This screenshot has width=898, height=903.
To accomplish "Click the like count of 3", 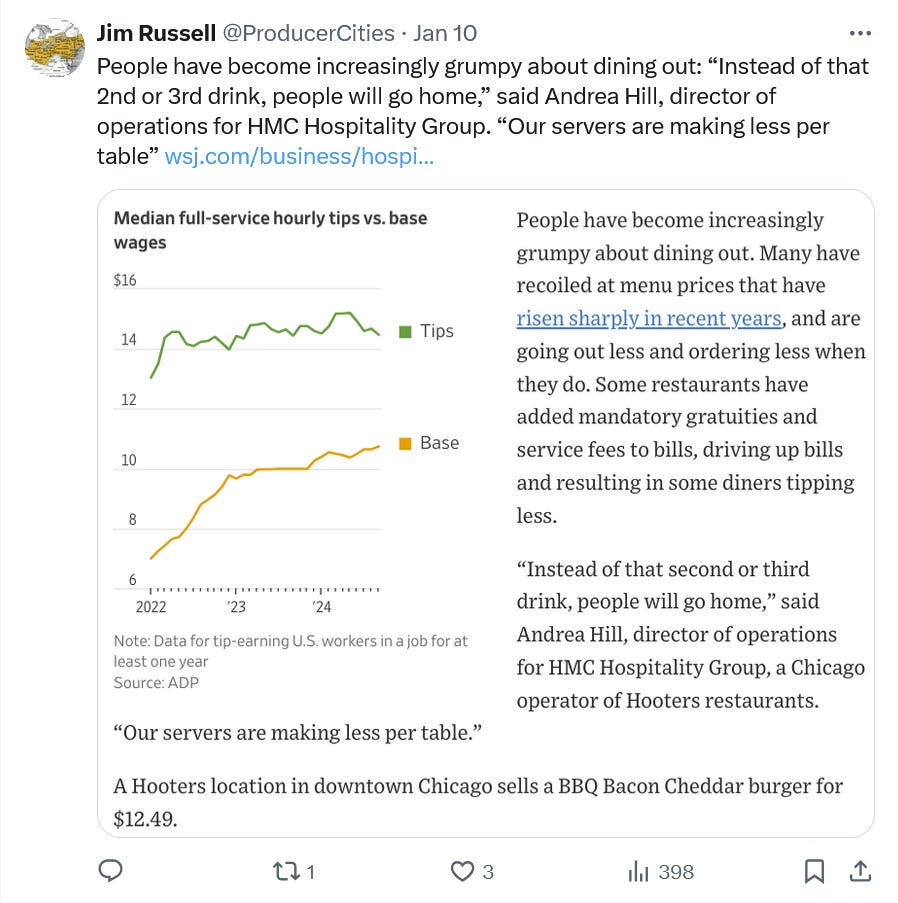I will [488, 872].
